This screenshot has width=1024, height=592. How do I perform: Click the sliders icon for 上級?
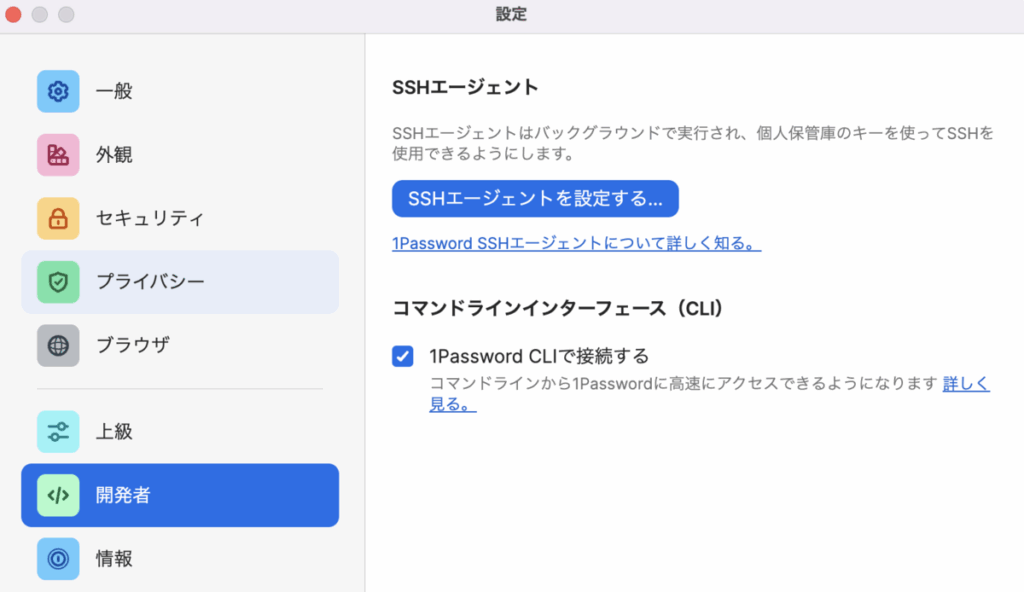[x=58, y=432]
